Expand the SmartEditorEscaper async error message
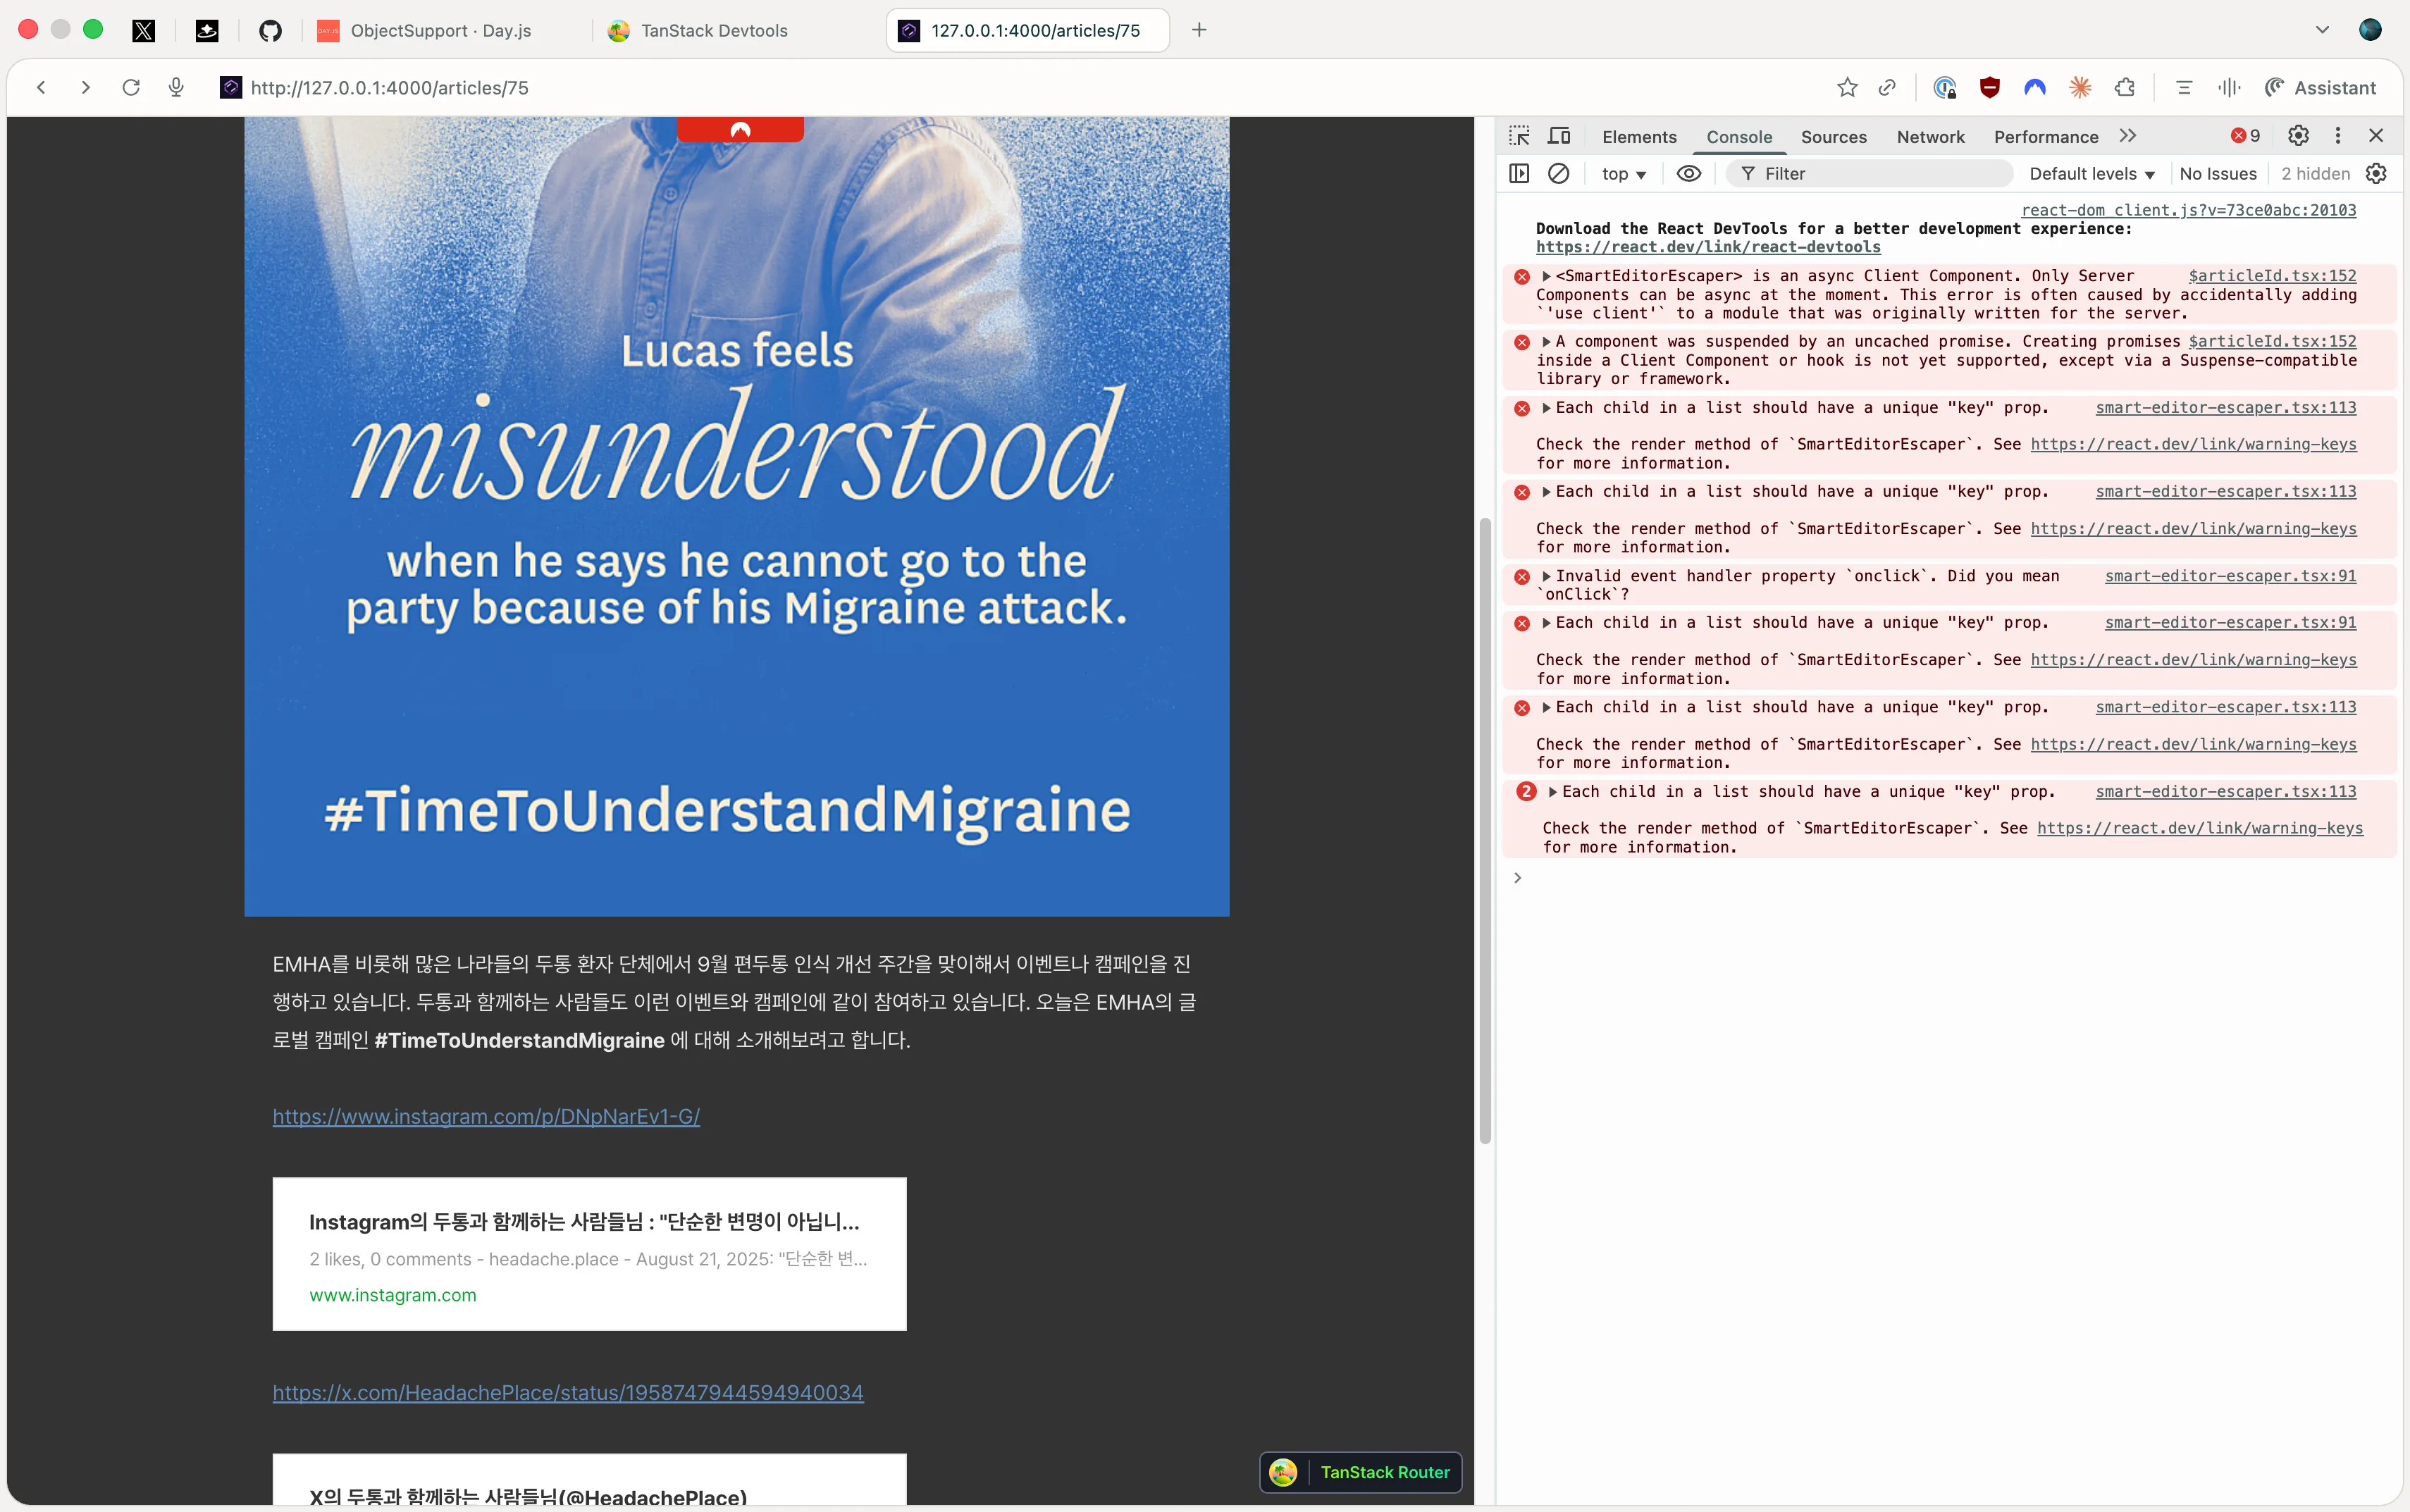Screen dimensions: 2410x1512 (x=1546, y=276)
